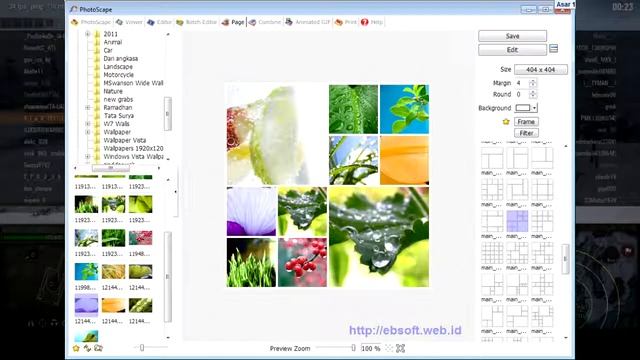Expand the Wallpaper folder
This screenshot has height=360, width=640.
click(x=88, y=132)
